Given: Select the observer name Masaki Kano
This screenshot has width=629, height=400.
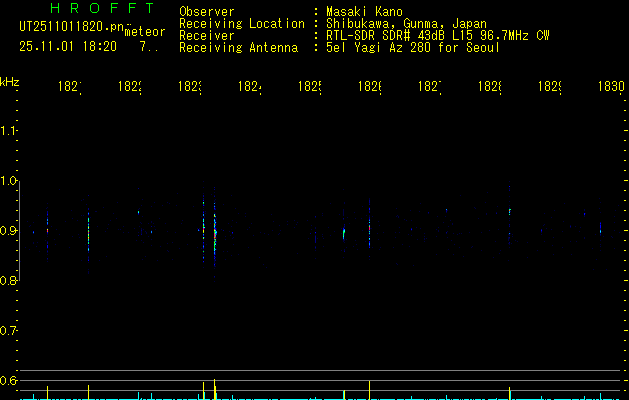Looking at the screenshot, I should (x=364, y=12).
